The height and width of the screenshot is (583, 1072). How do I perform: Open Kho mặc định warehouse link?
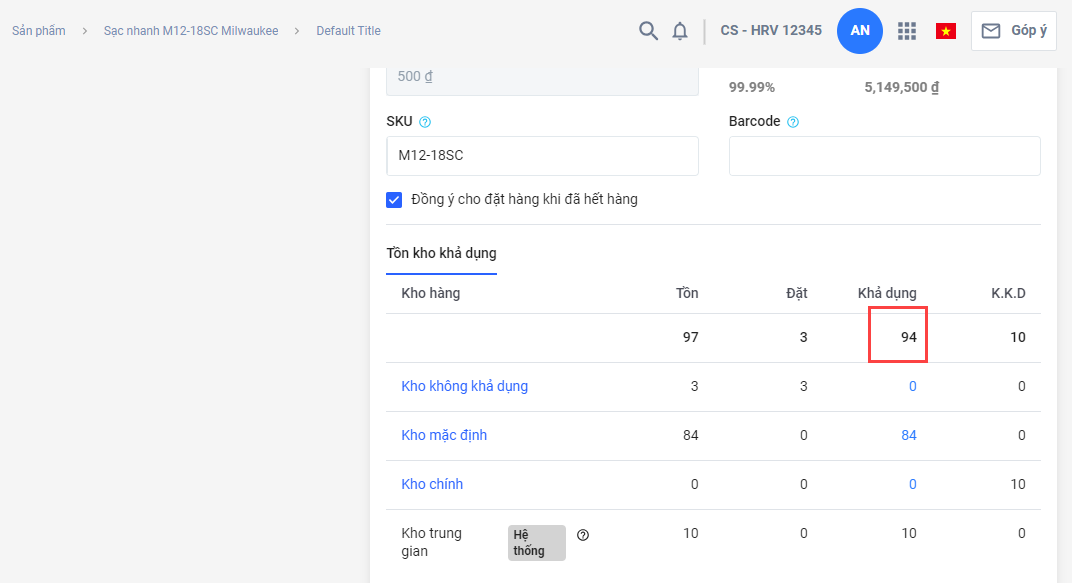tap(444, 435)
